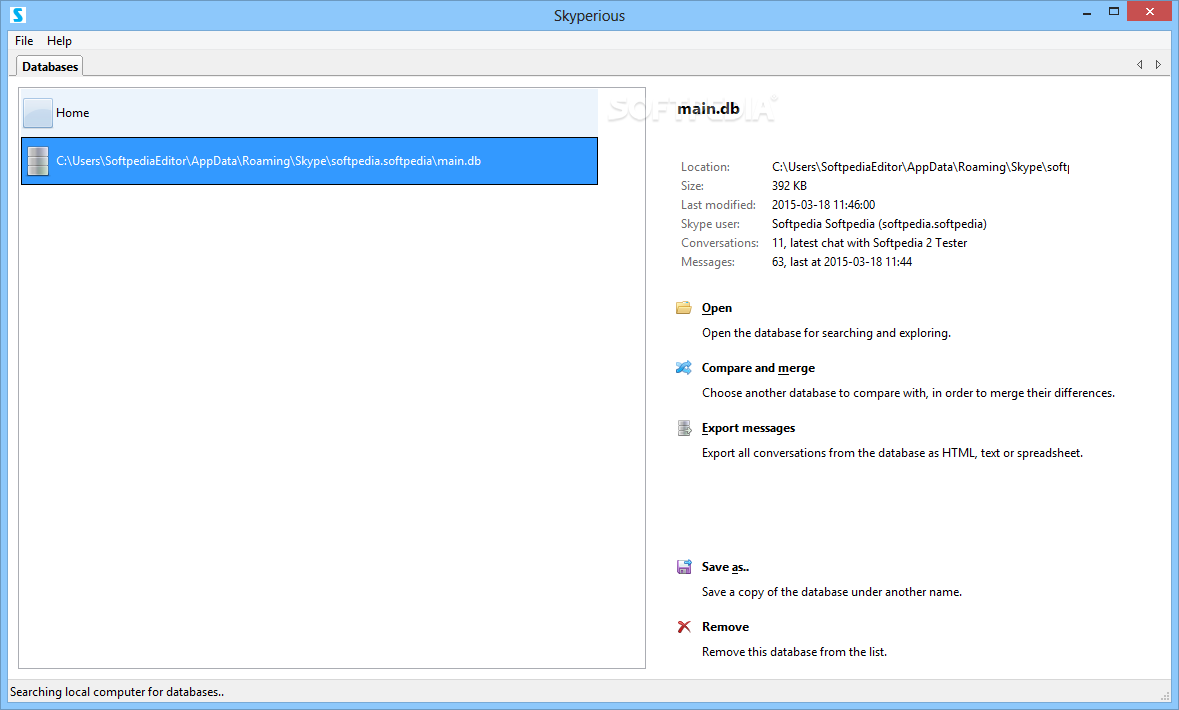Screen dimensions: 1179x710
Task: Click the left tab scroll arrow
Action: pyautogui.click(x=1140, y=65)
